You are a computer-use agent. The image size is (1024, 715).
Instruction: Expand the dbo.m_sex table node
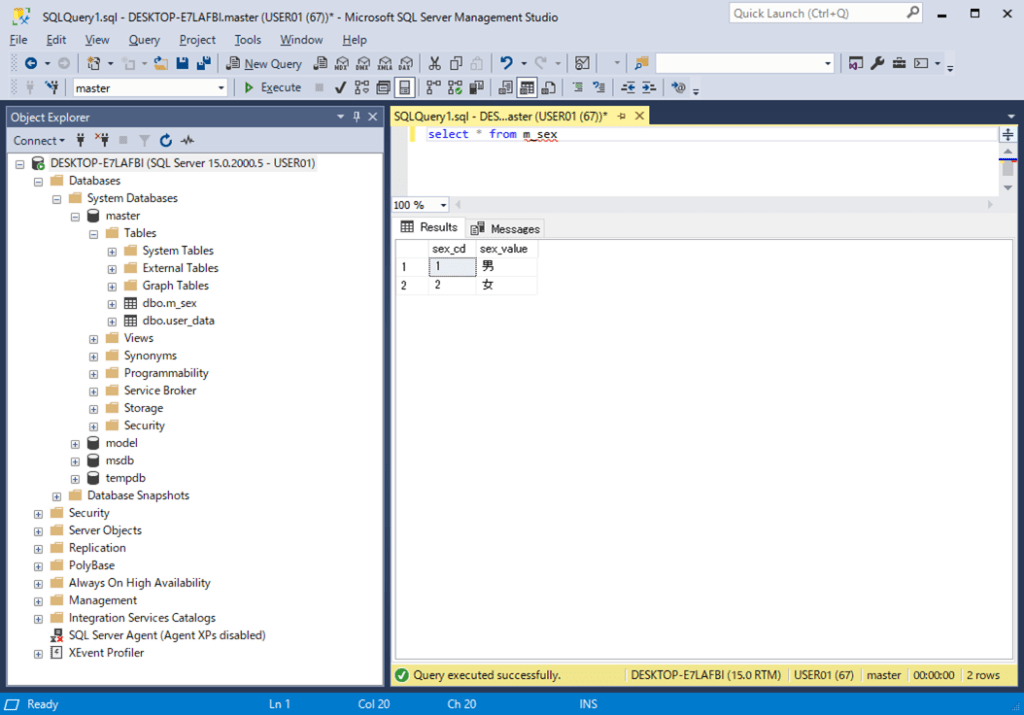[112, 304]
